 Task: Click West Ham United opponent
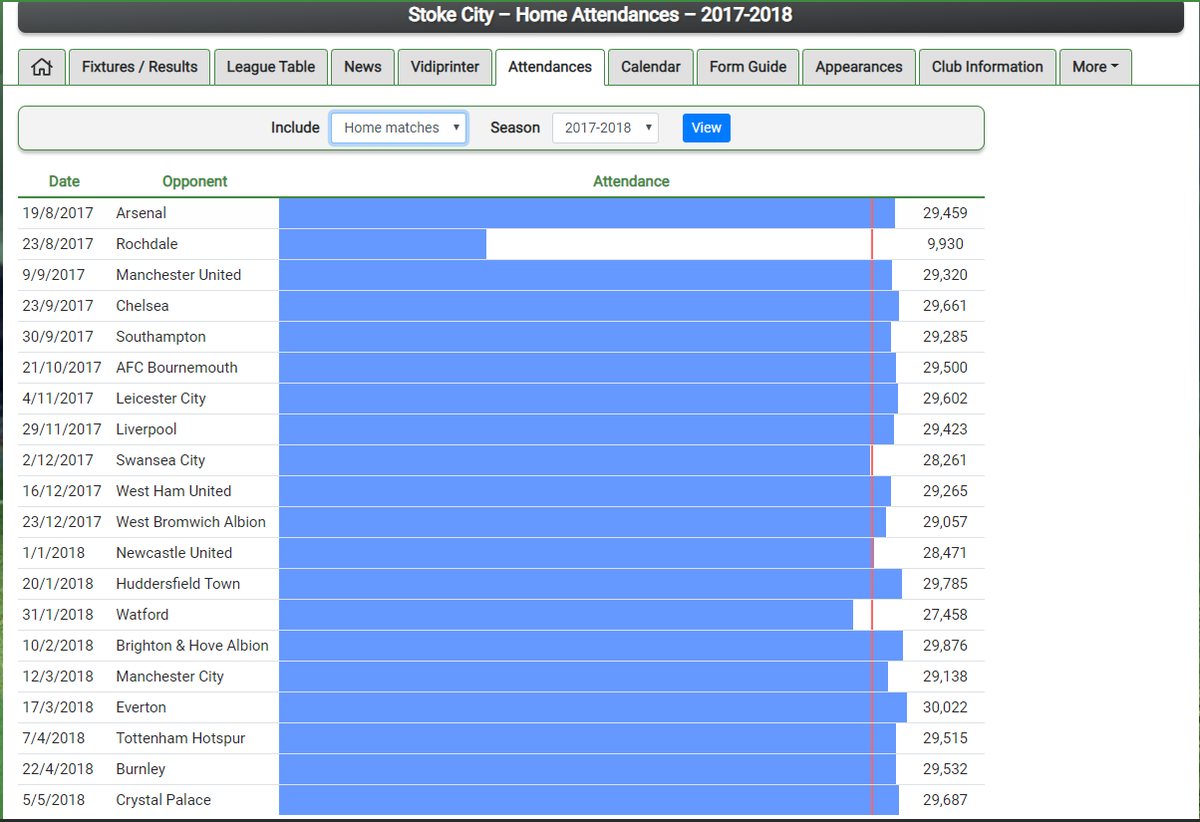(x=173, y=491)
